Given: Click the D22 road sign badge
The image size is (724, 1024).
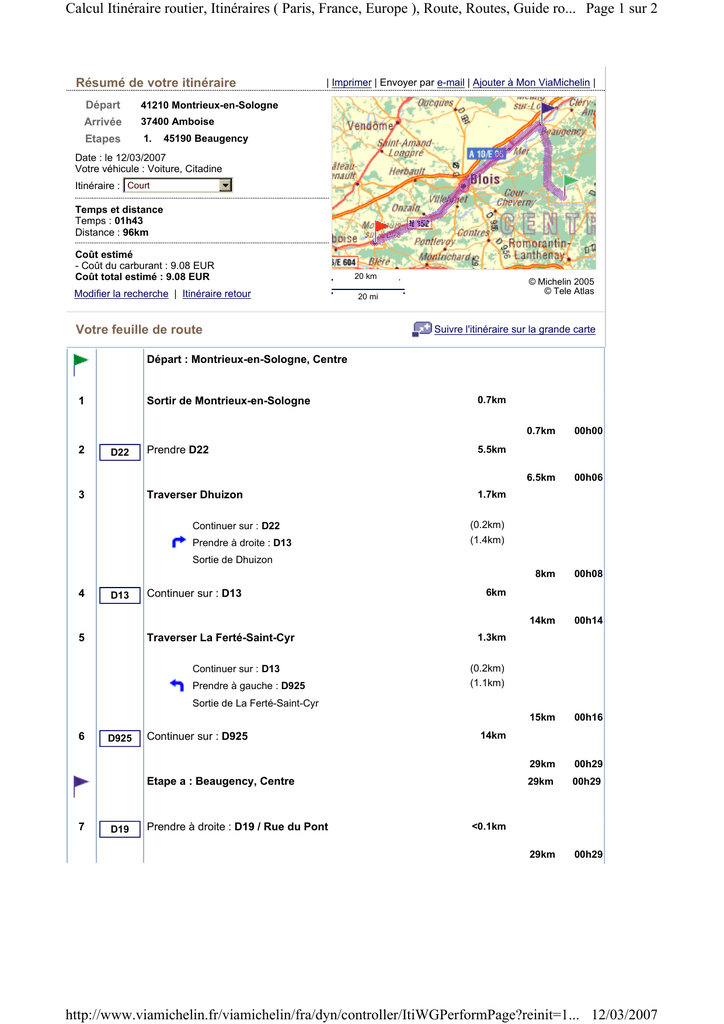Looking at the screenshot, I should [x=119, y=452].
